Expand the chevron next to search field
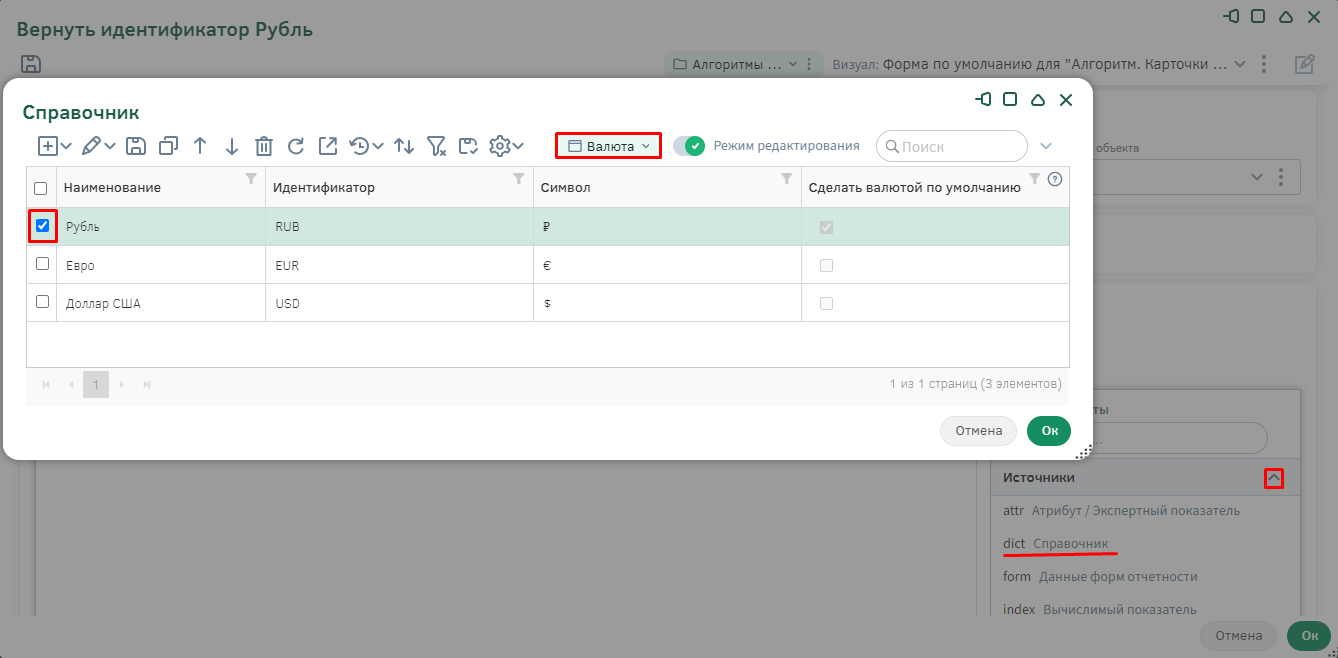Viewport: 1338px width, 658px height. 1046,146
